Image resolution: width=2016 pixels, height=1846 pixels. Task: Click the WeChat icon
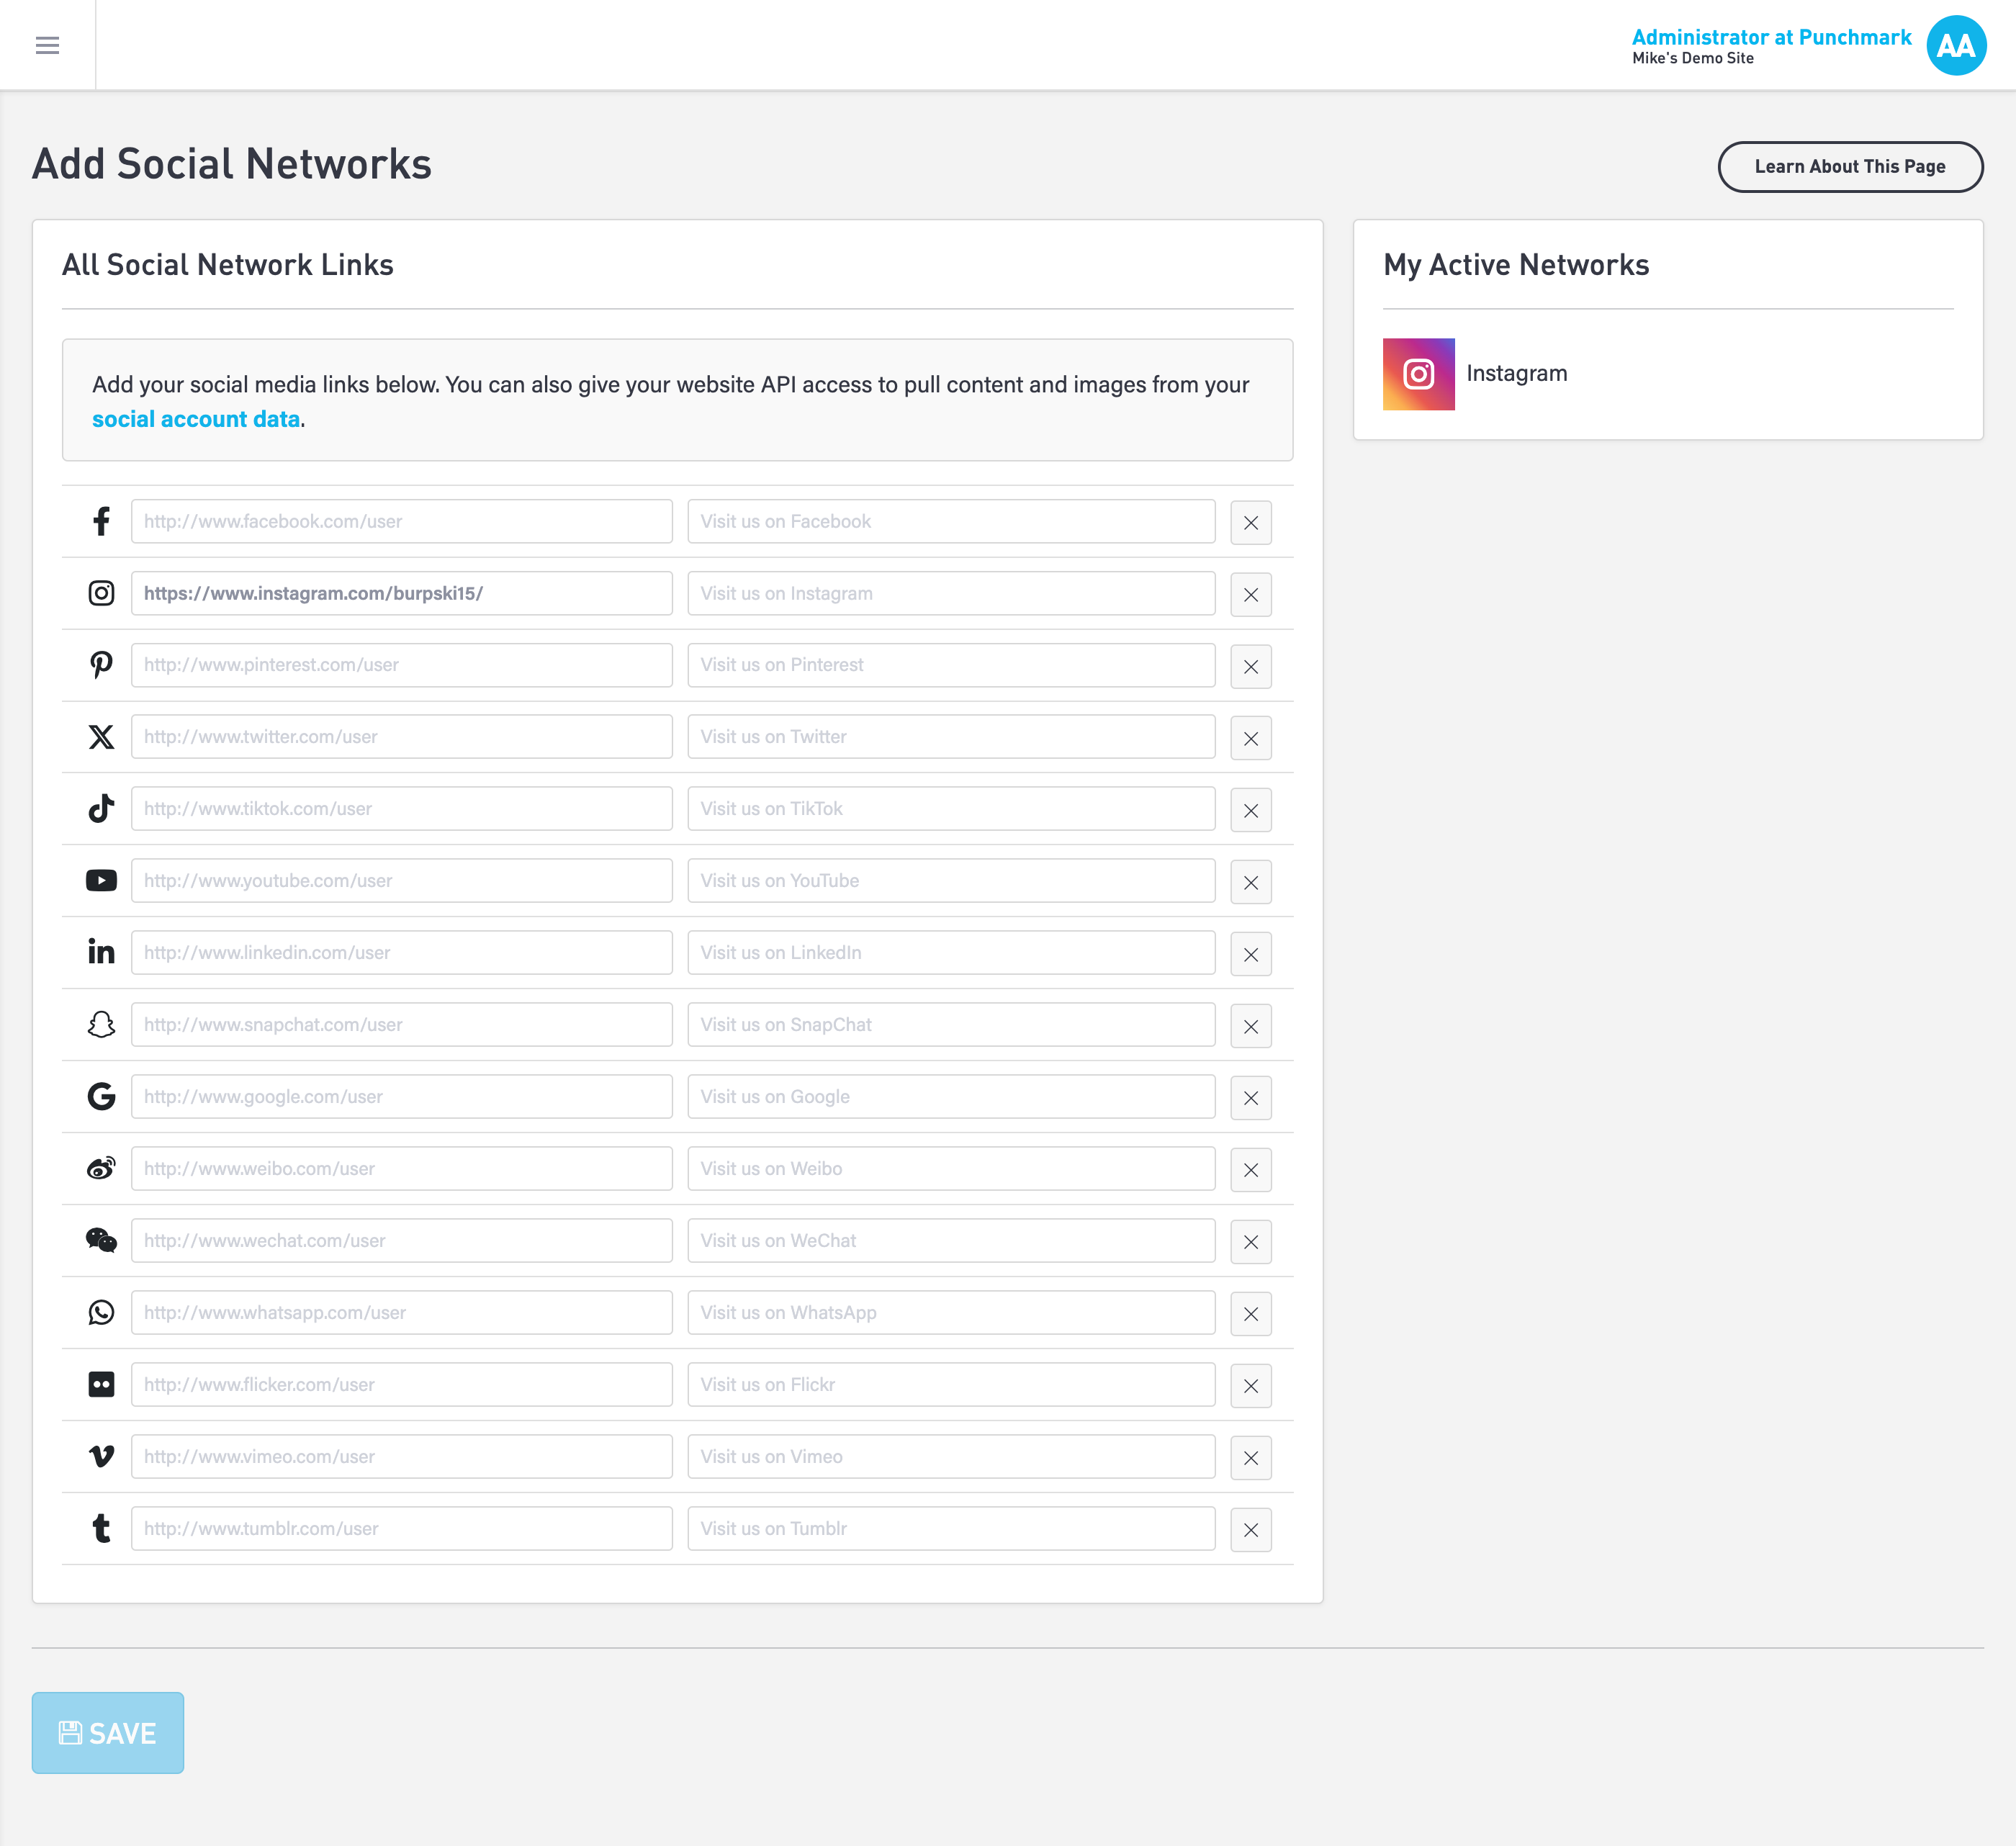coord(101,1240)
